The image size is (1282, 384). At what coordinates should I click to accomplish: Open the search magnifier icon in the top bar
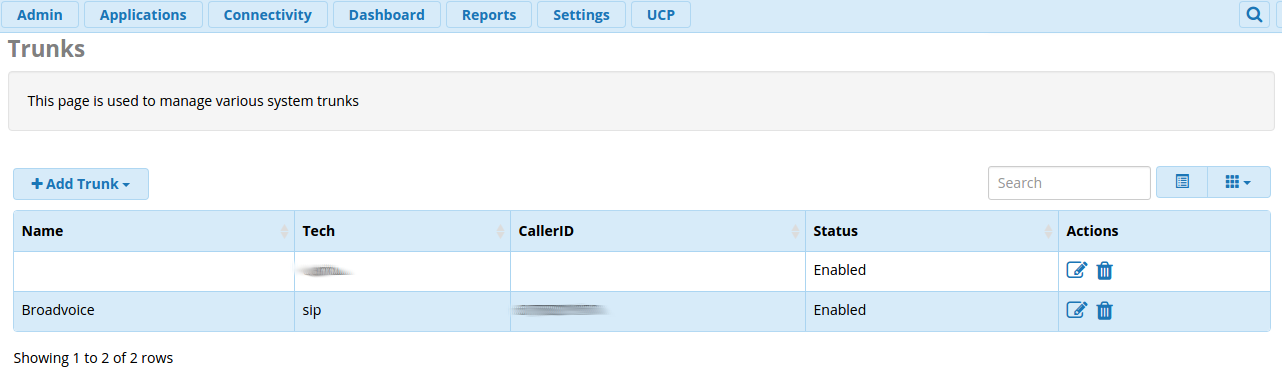tap(1253, 15)
